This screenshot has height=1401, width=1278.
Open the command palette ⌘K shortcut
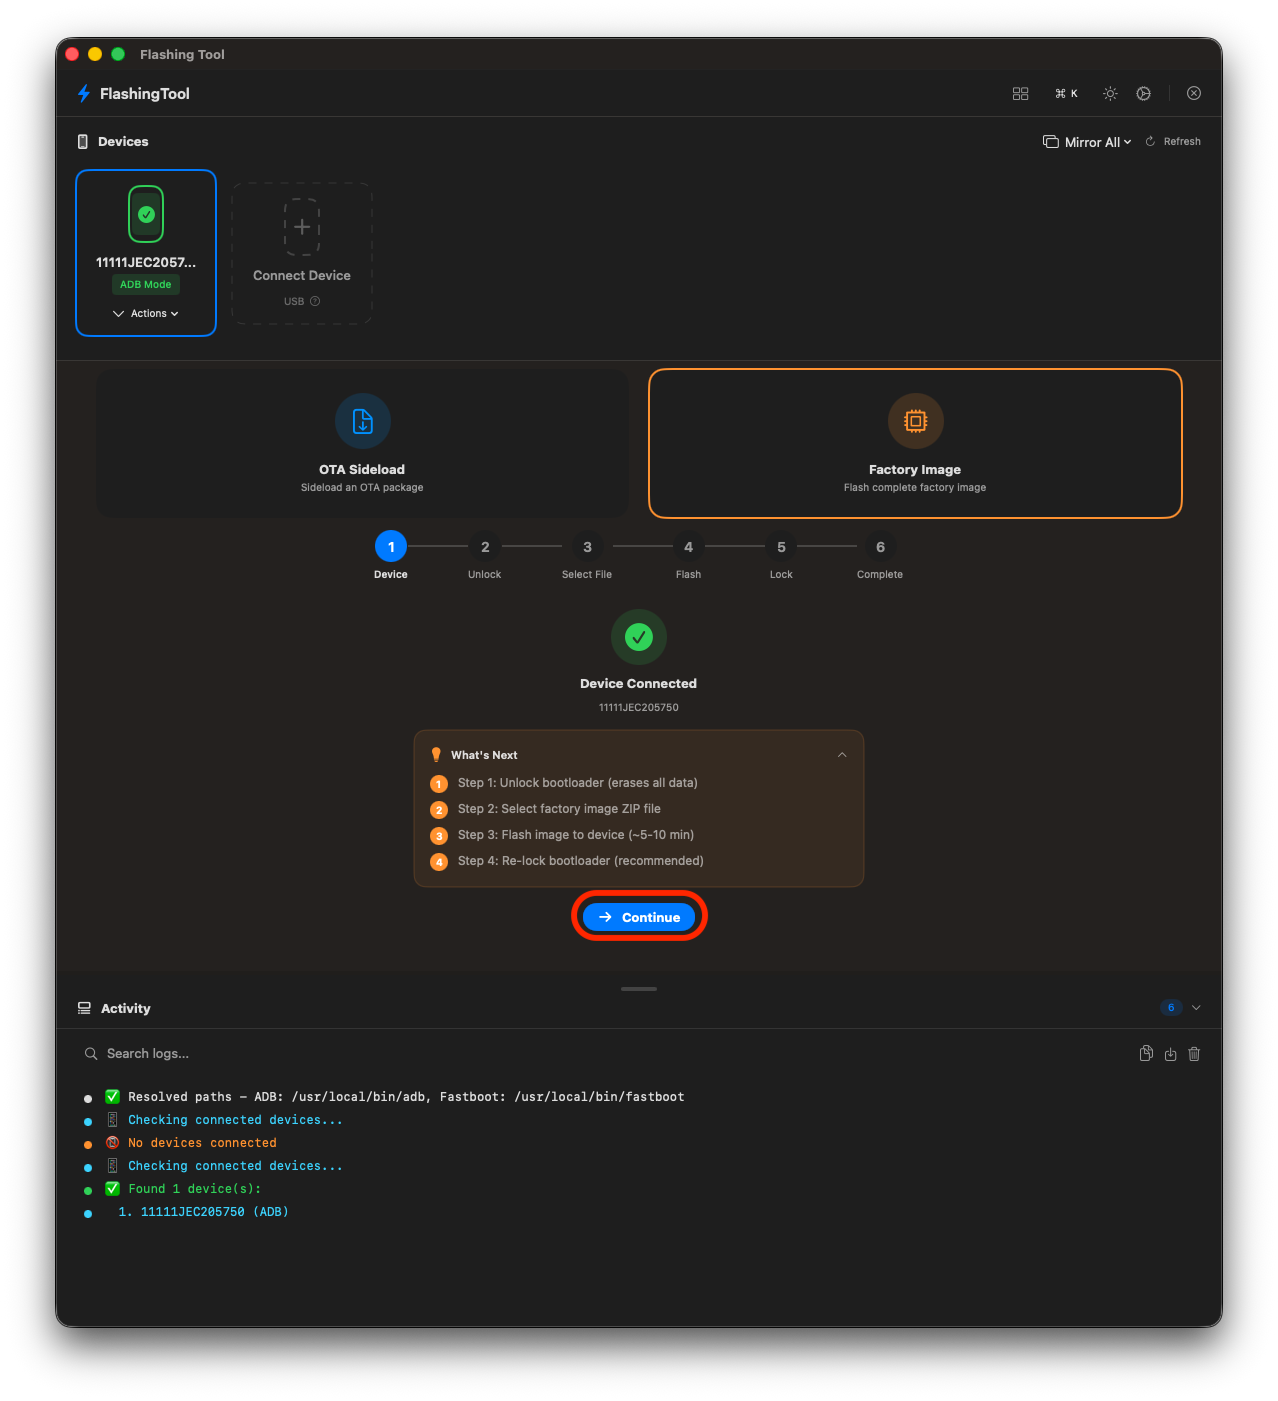click(1066, 93)
